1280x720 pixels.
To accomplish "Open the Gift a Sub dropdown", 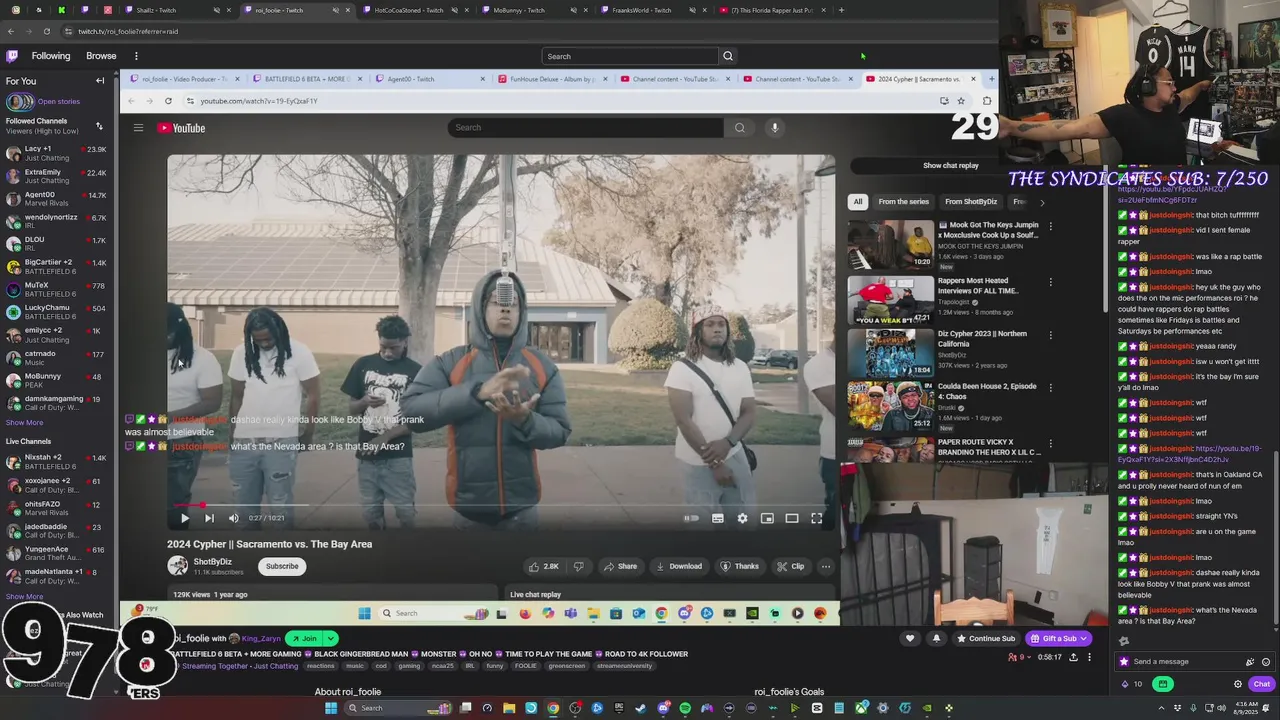I will click(1059, 638).
